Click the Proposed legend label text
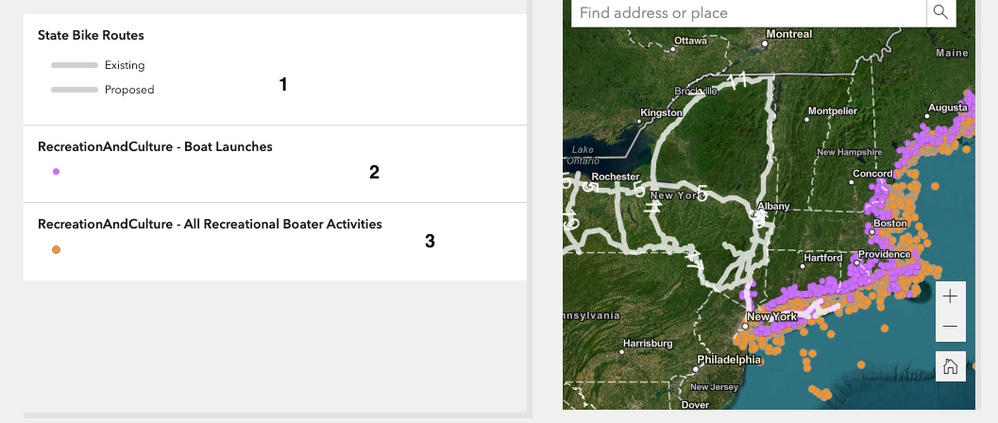The width and height of the screenshot is (998, 423). (x=130, y=90)
